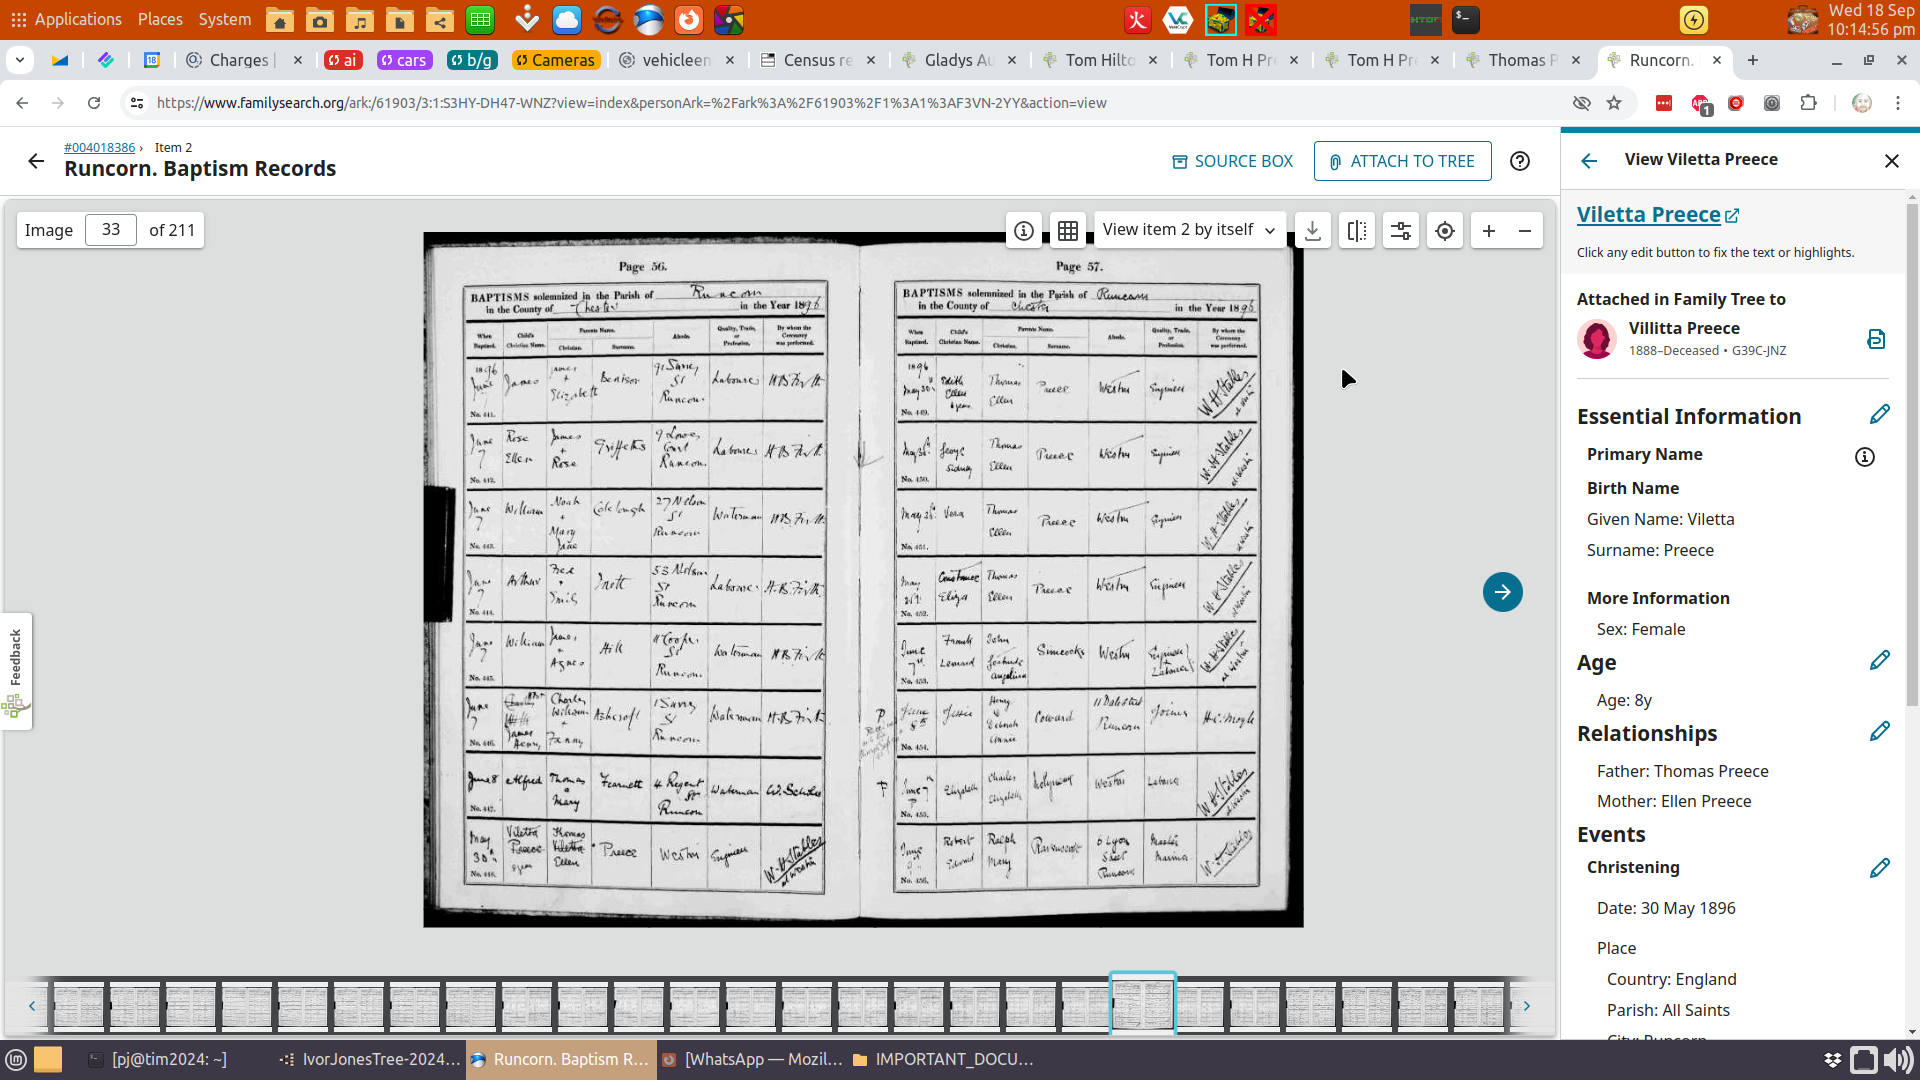Click the recenter target icon
Image resolution: width=1920 pixels, height=1080 pixels.
click(x=1444, y=231)
